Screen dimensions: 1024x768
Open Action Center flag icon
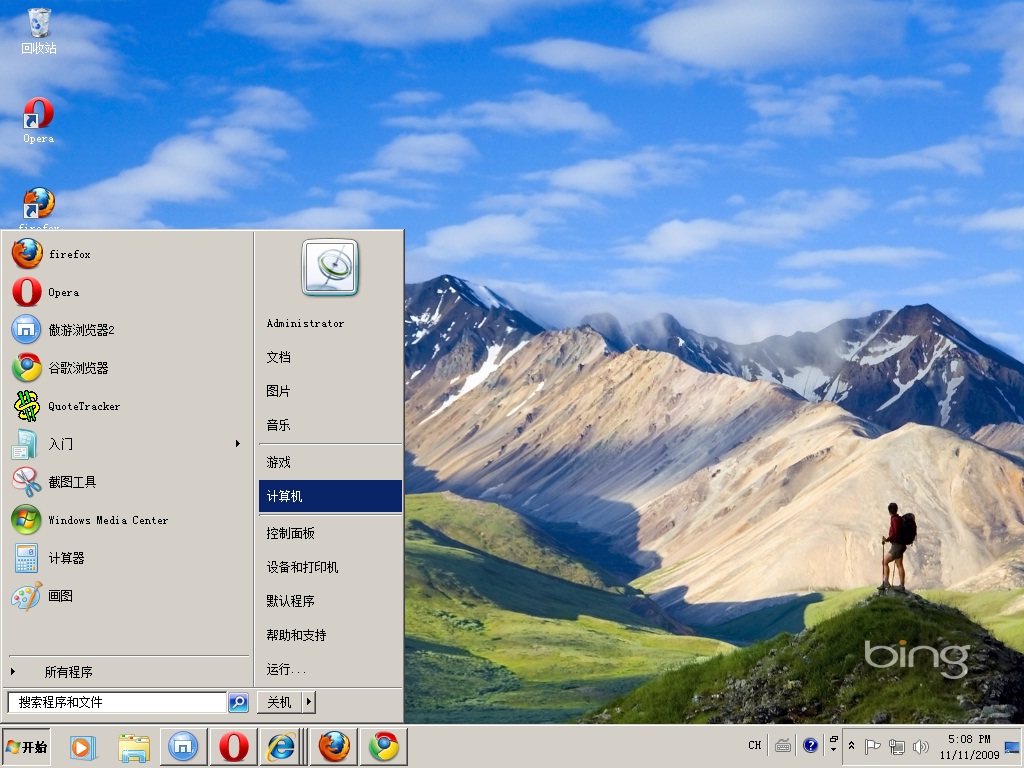[x=872, y=746]
